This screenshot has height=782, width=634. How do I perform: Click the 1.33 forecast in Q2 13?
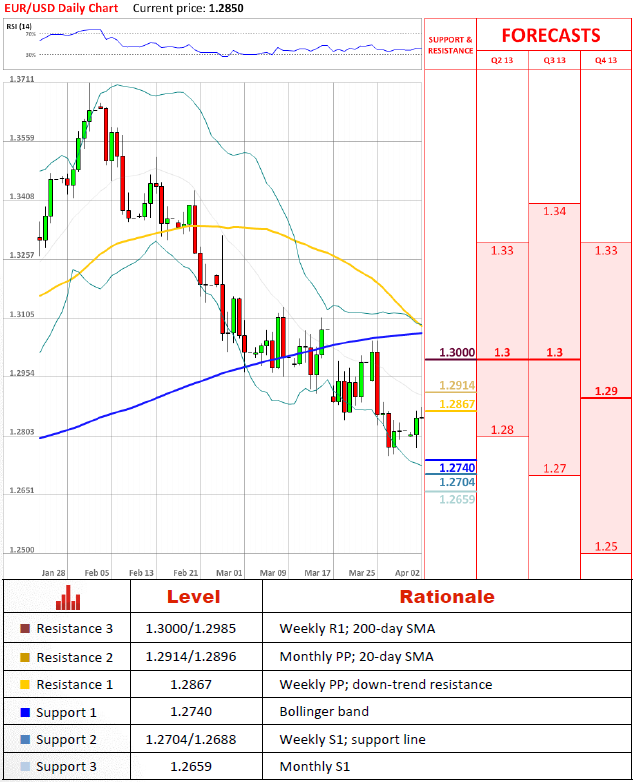click(x=502, y=250)
